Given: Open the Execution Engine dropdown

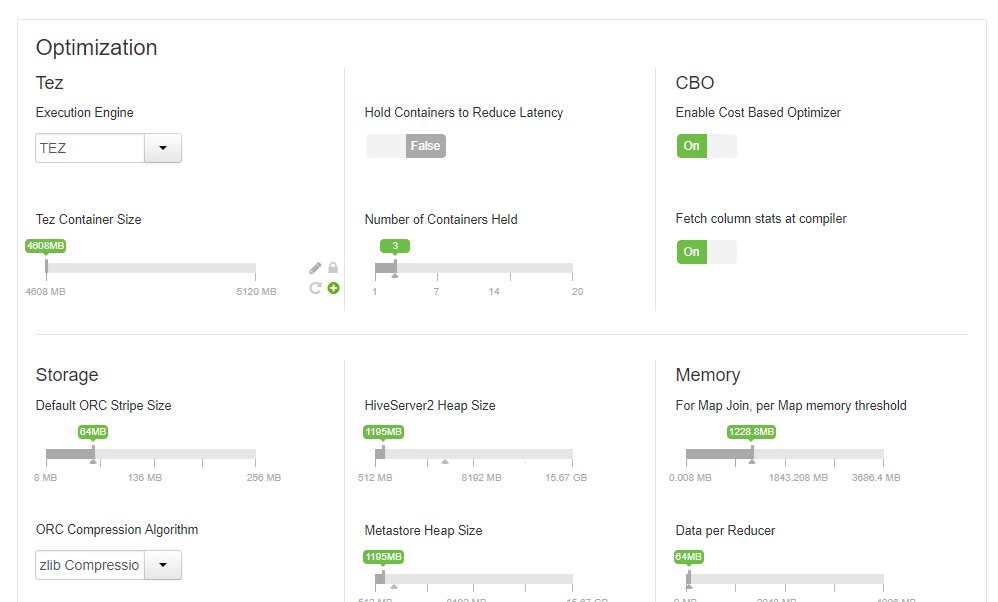Looking at the screenshot, I should 163,148.
